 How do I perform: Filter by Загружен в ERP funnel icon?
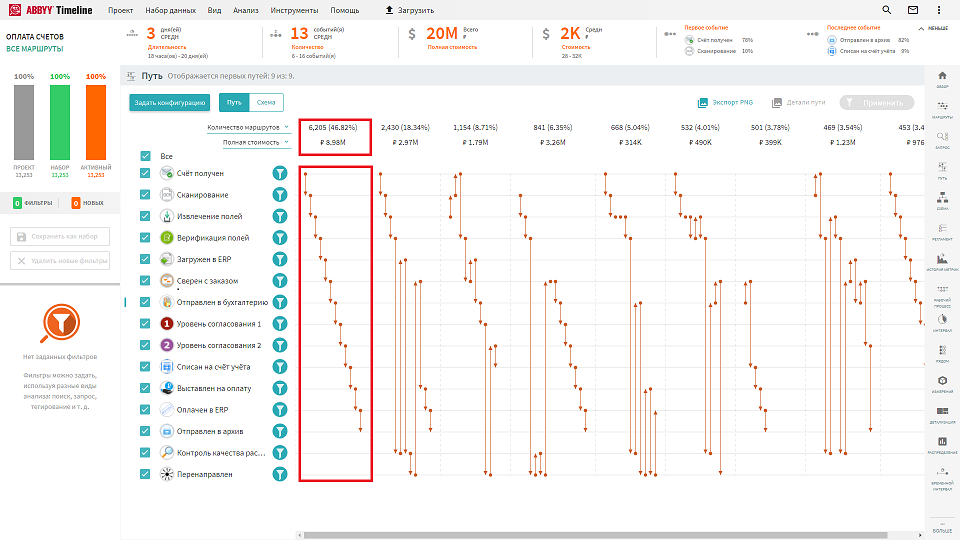point(280,259)
